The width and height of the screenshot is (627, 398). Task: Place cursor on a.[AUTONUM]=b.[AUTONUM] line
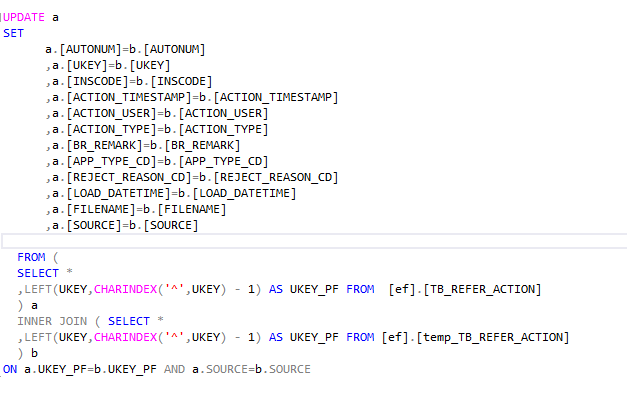125,49
